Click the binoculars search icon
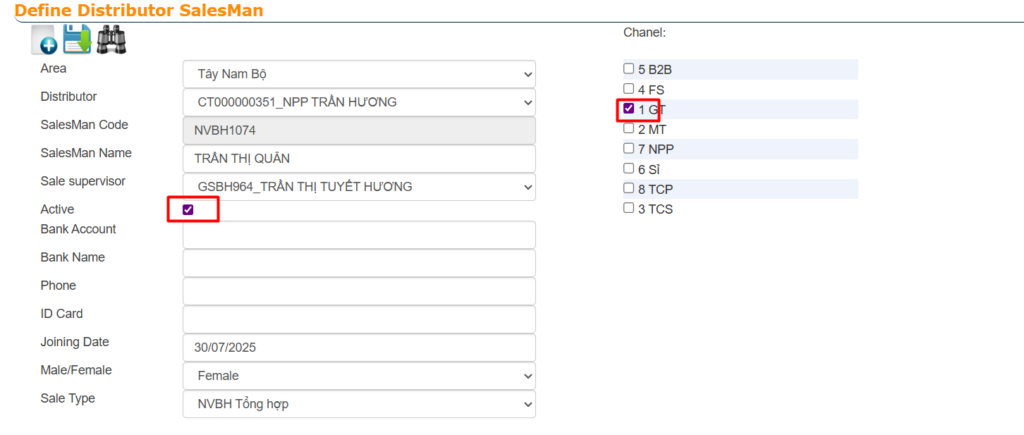The image size is (1024, 435). coord(111,40)
